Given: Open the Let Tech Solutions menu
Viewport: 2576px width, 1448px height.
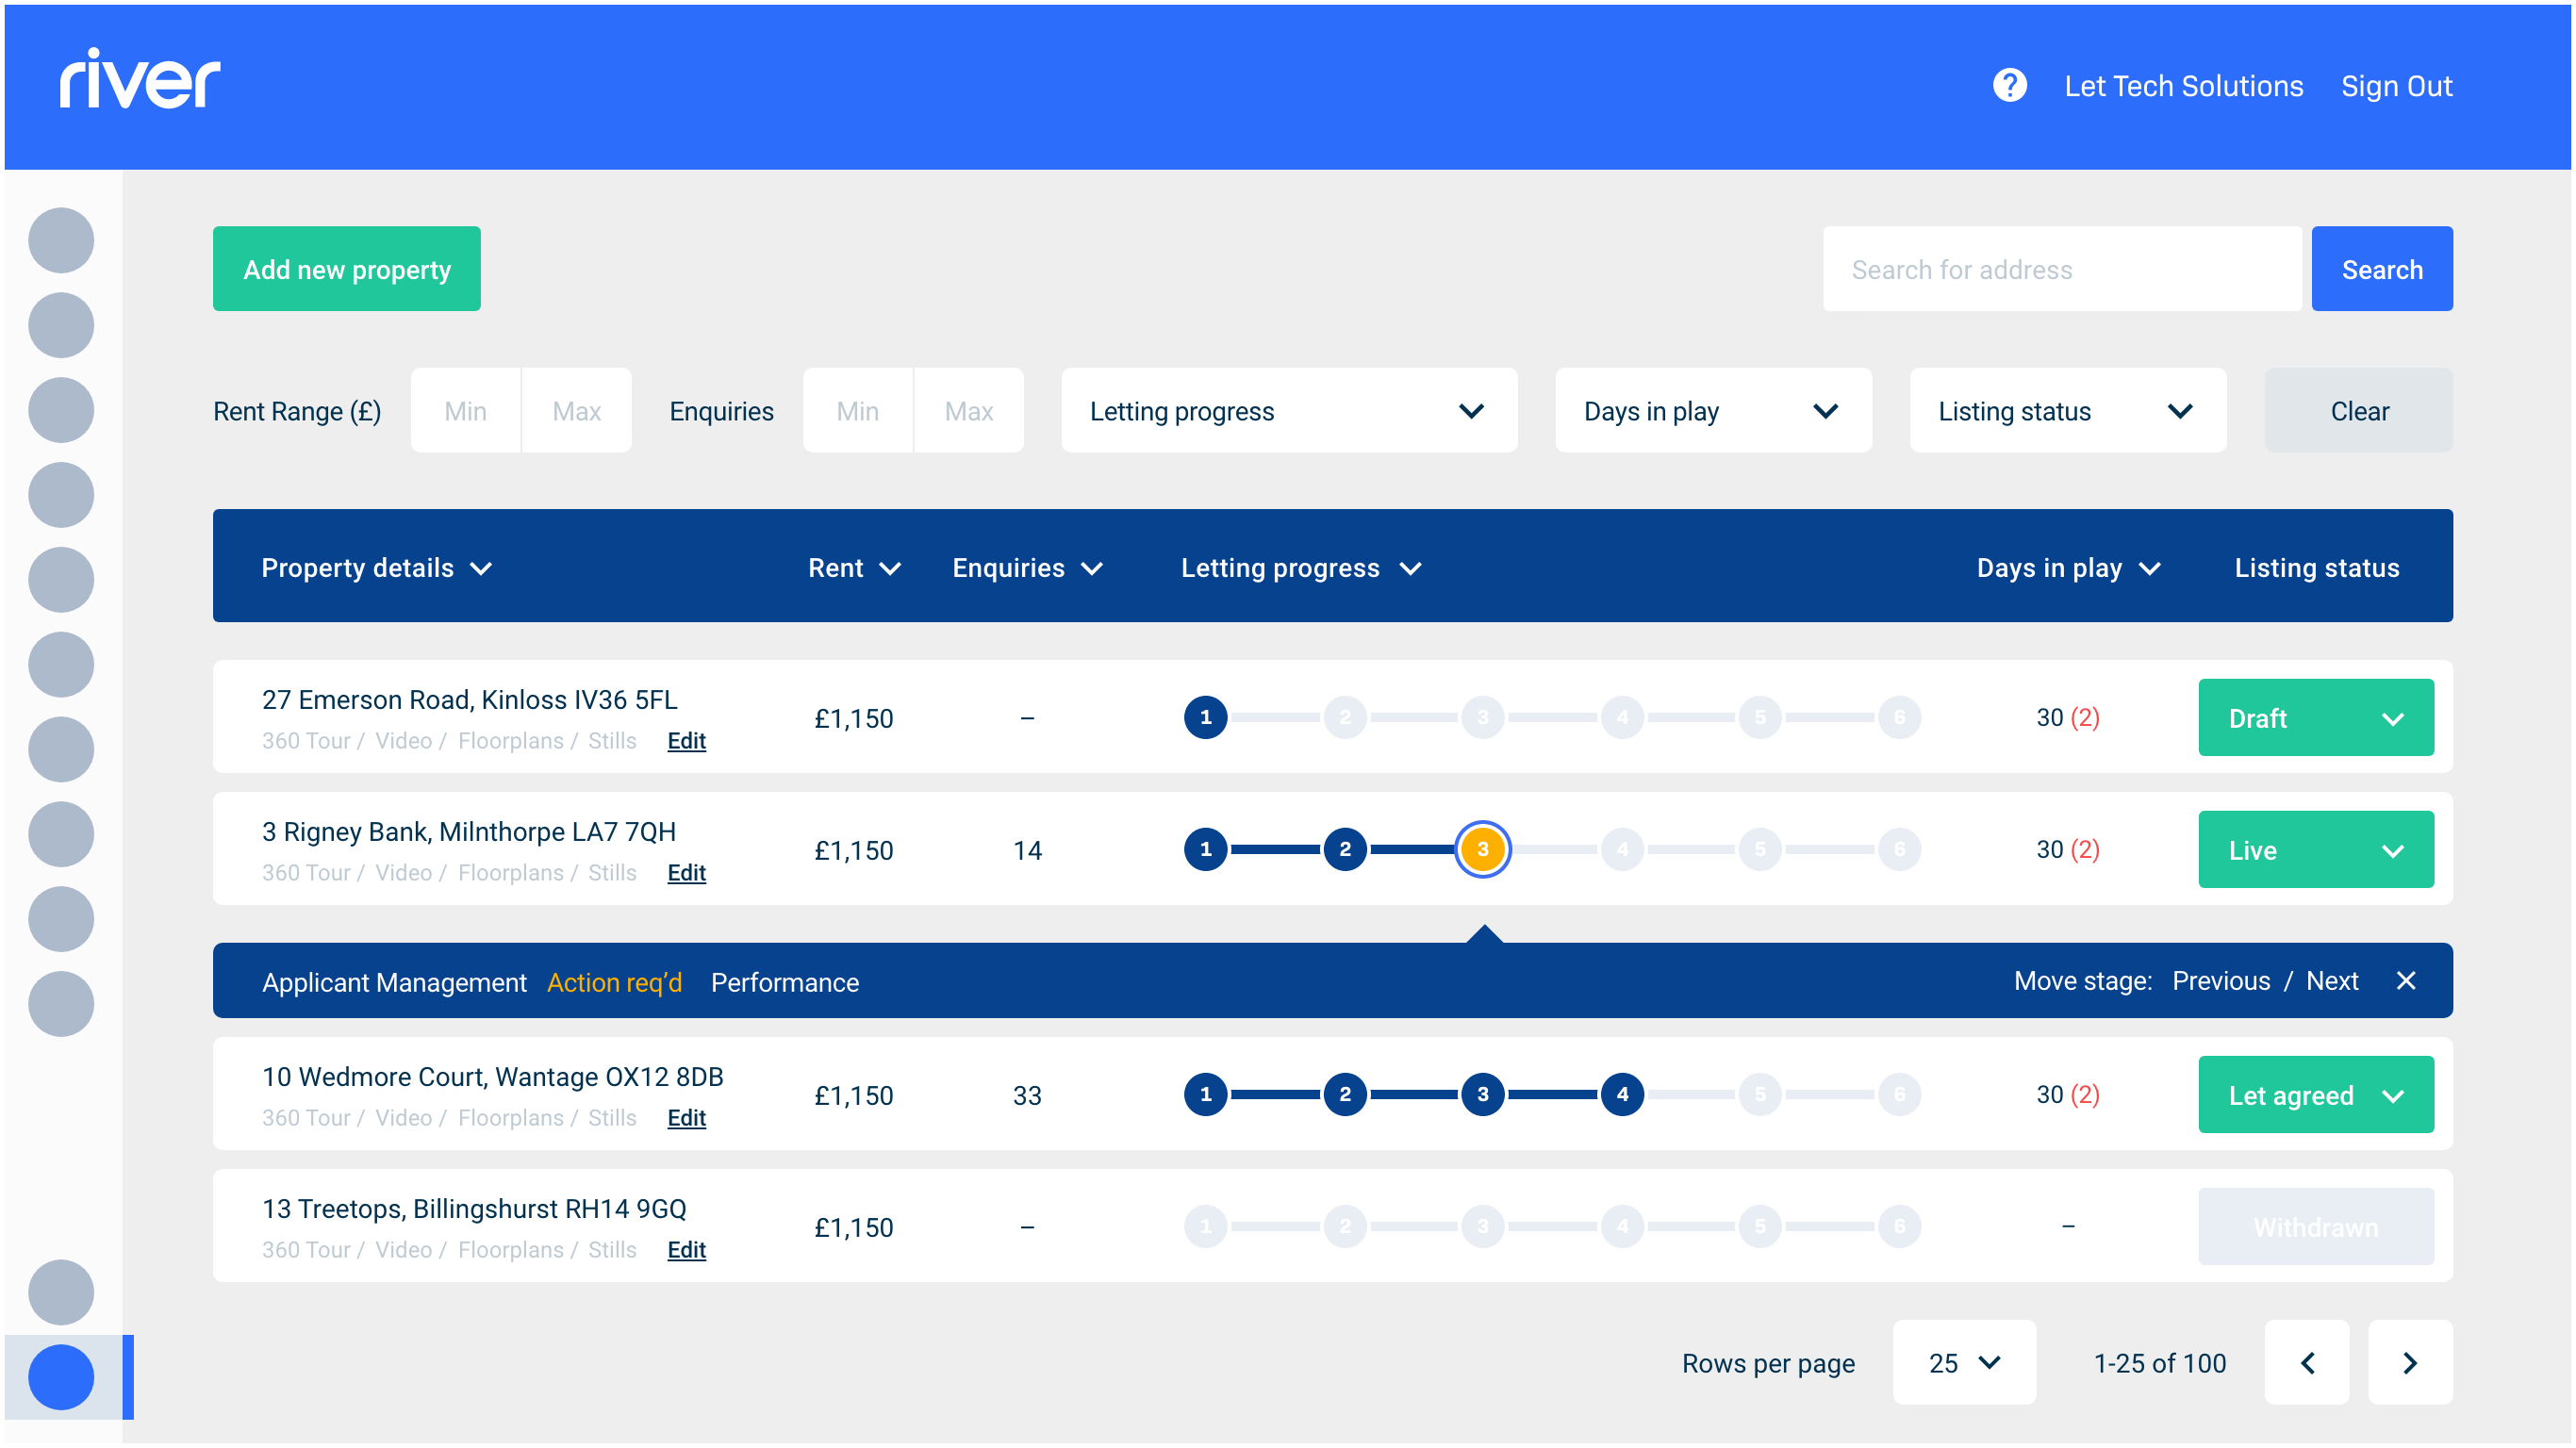Looking at the screenshot, I should click(2183, 86).
